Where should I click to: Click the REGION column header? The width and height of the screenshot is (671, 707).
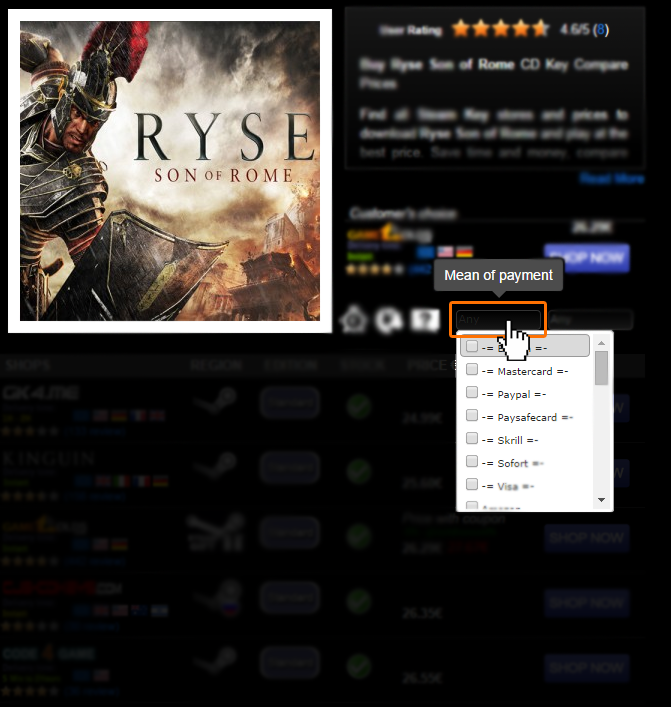tap(216, 365)
